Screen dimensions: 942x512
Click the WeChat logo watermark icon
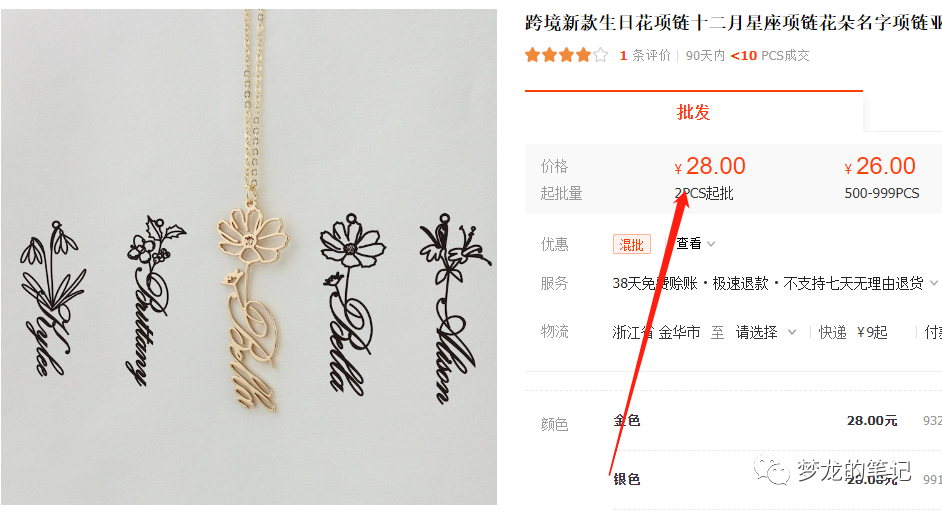[x=771, y=469]
